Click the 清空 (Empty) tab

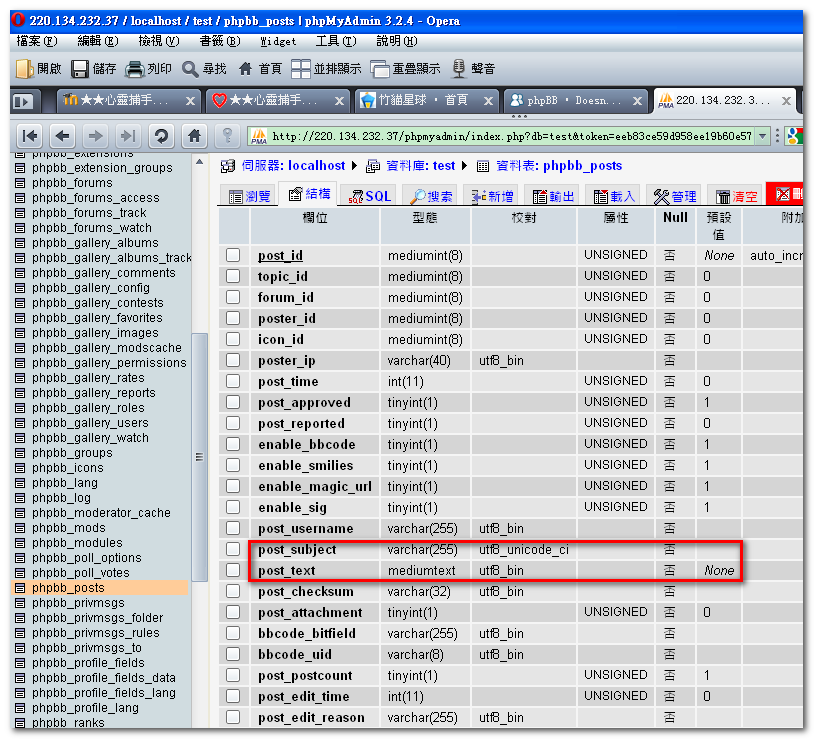click(736, 196)
